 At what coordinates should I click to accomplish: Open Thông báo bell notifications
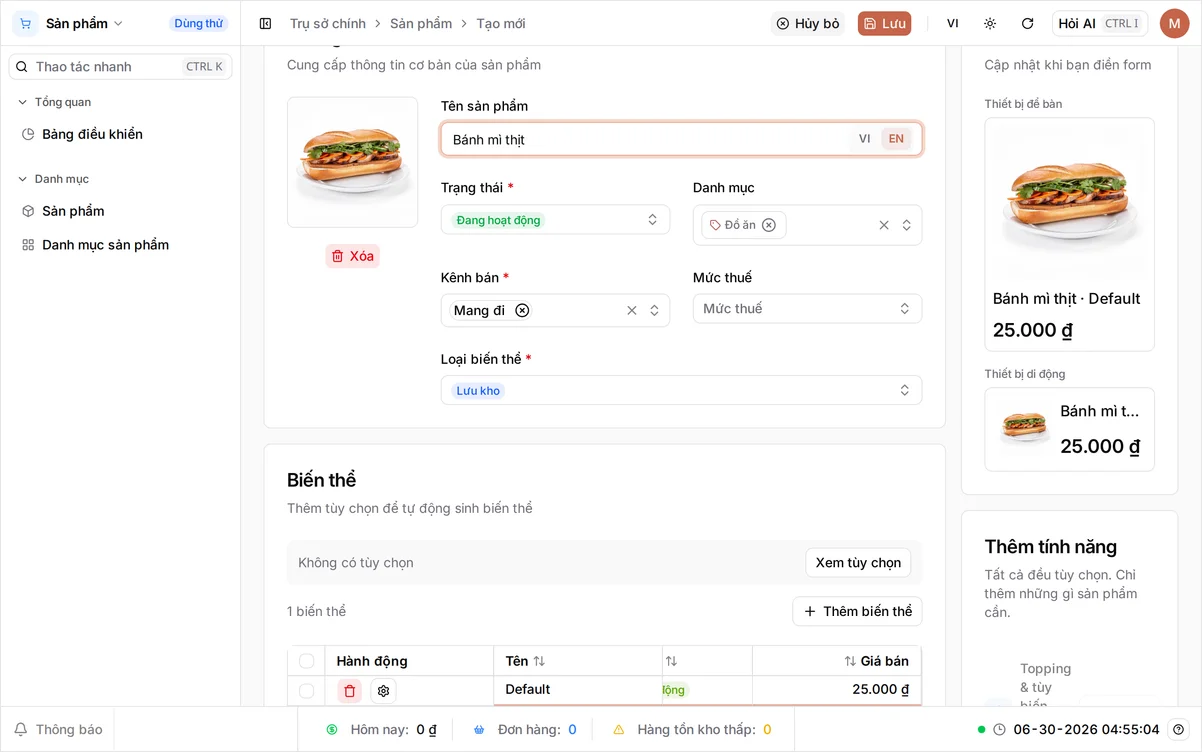click(58, 730)
